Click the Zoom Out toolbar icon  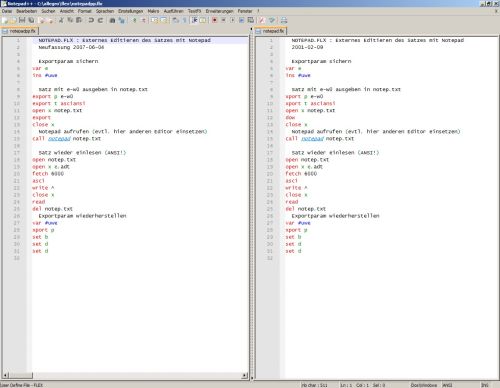[144, 20]
